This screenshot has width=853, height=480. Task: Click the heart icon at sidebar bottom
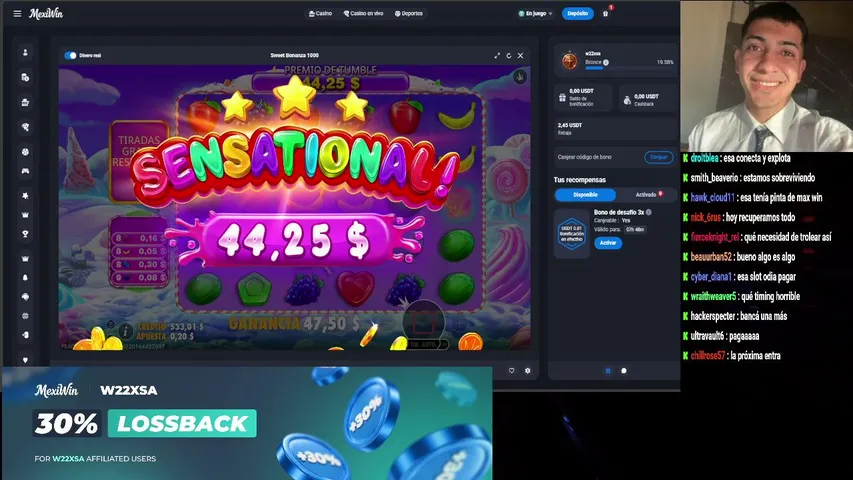point(25,360)
